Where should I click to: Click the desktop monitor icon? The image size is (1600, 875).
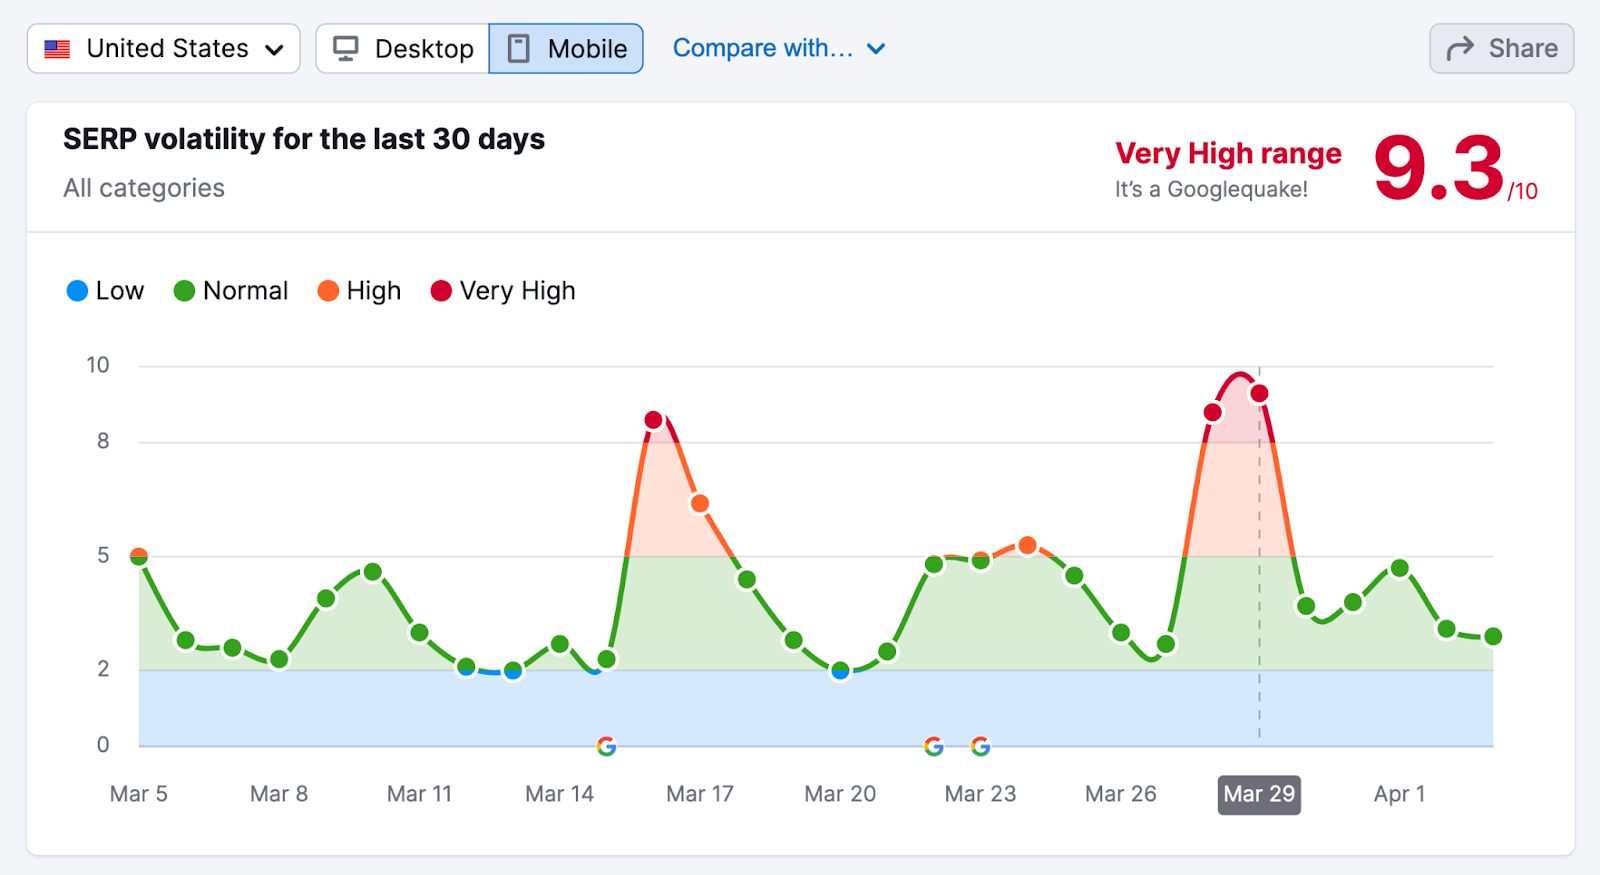[x=346, y=49]
